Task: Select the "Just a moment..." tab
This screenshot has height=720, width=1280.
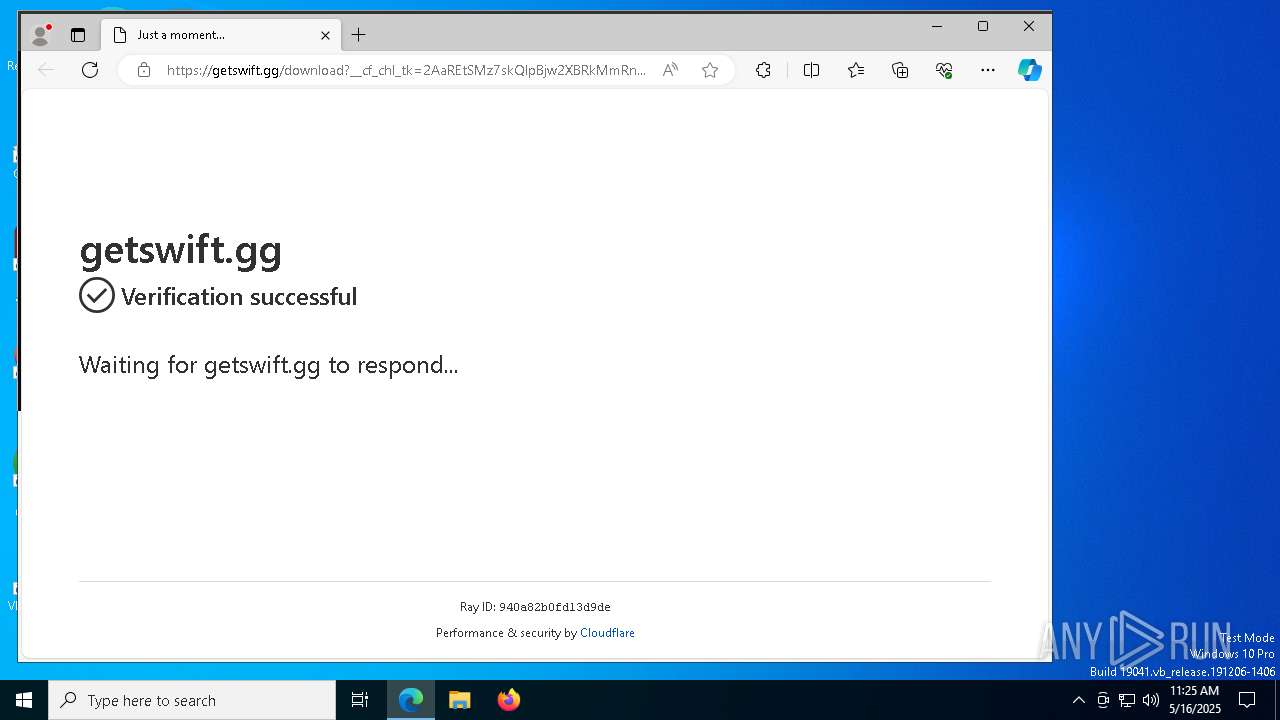Action: pos(220,35)
